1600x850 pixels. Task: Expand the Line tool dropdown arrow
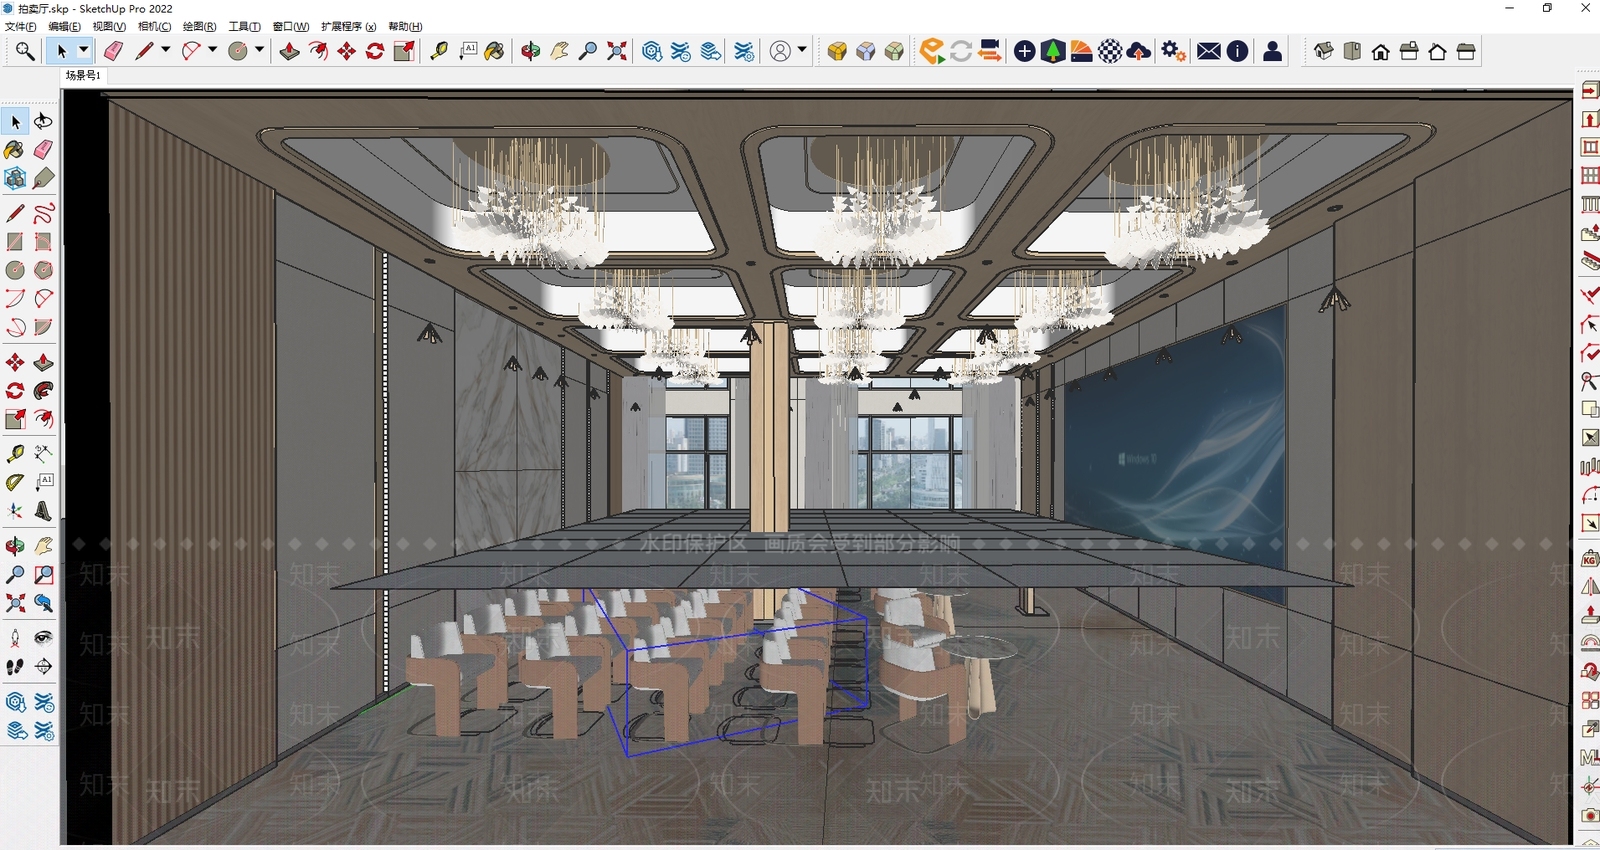coord(166,50)
